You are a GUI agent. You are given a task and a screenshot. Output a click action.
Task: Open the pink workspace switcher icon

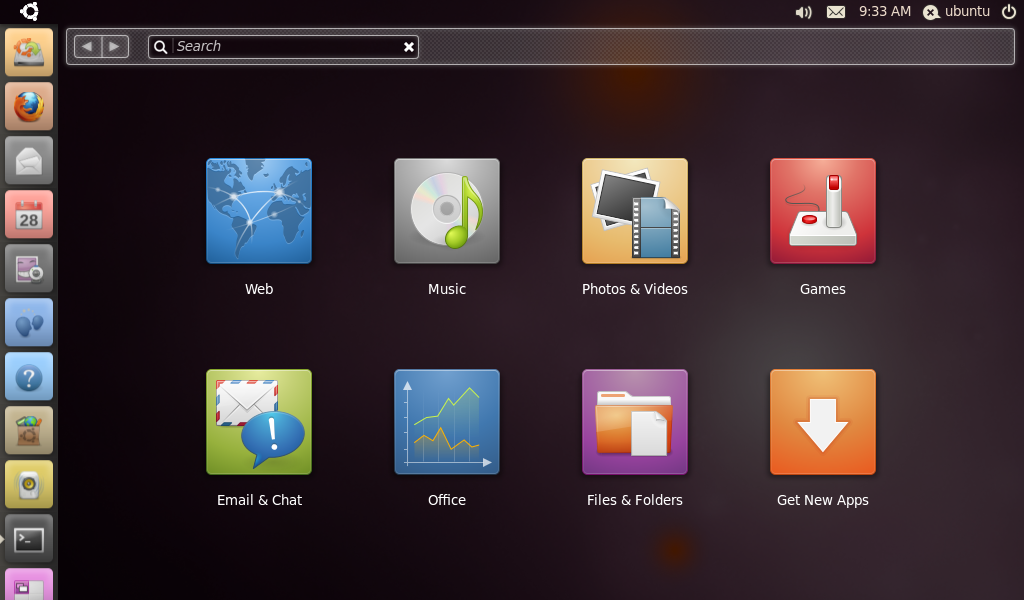[29, 585]
